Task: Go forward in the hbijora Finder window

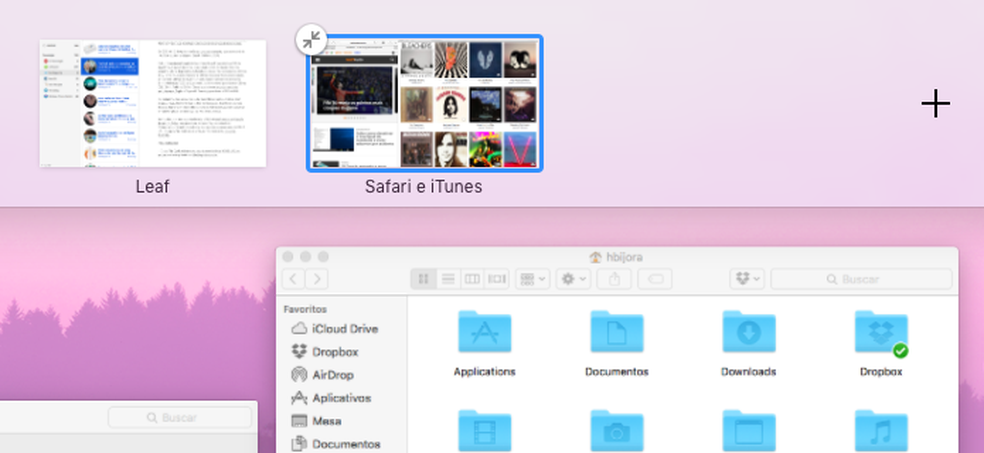Action: point(317,279)
